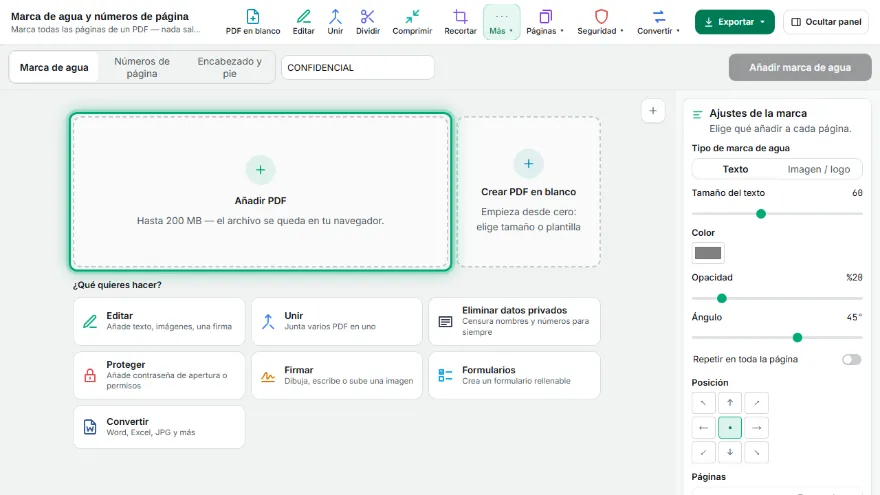The height and width of the screenshot is (495, 880).
Task: Open the Comprimir compress tool
Action: (412, 22)
